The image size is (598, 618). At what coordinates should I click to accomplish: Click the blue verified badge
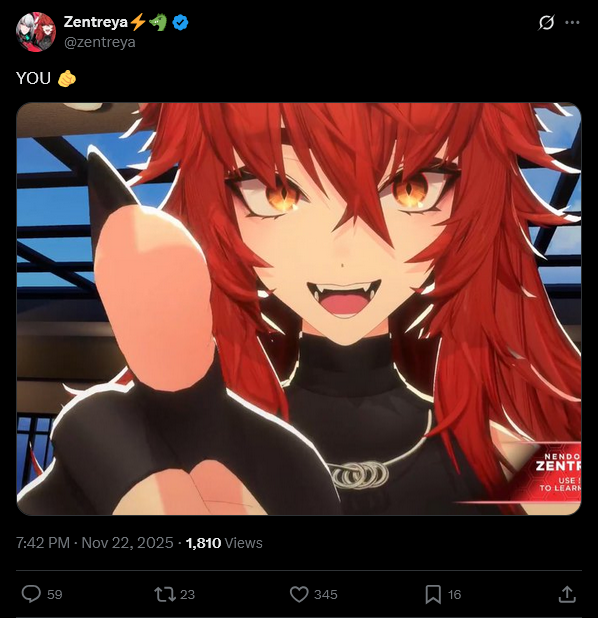[x=181, y=22]
